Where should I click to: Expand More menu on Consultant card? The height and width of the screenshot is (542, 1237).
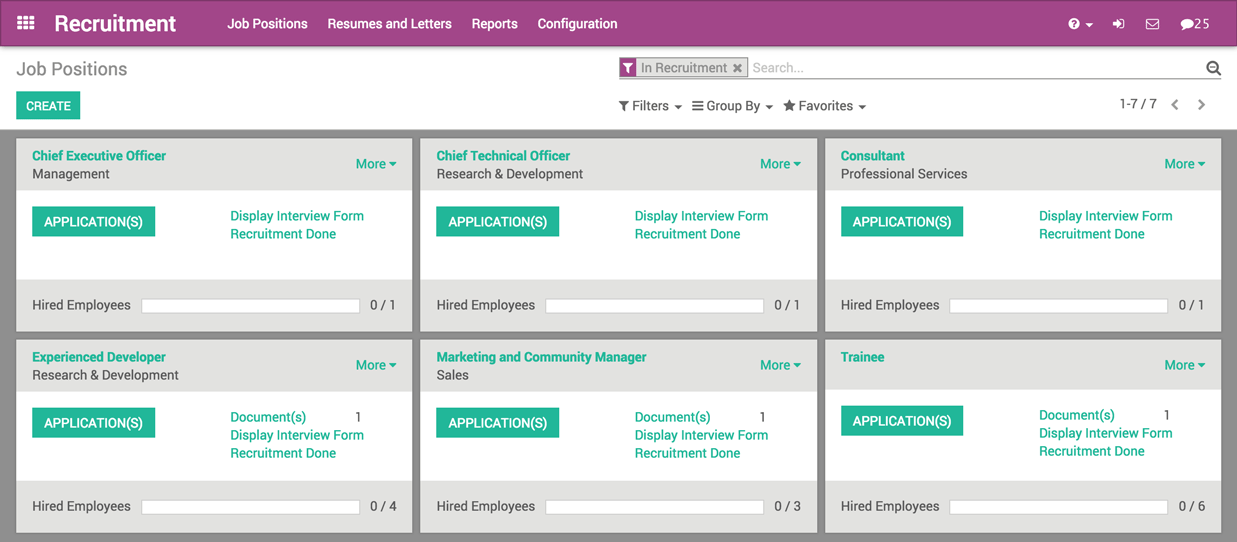(x=1184, y=164)
